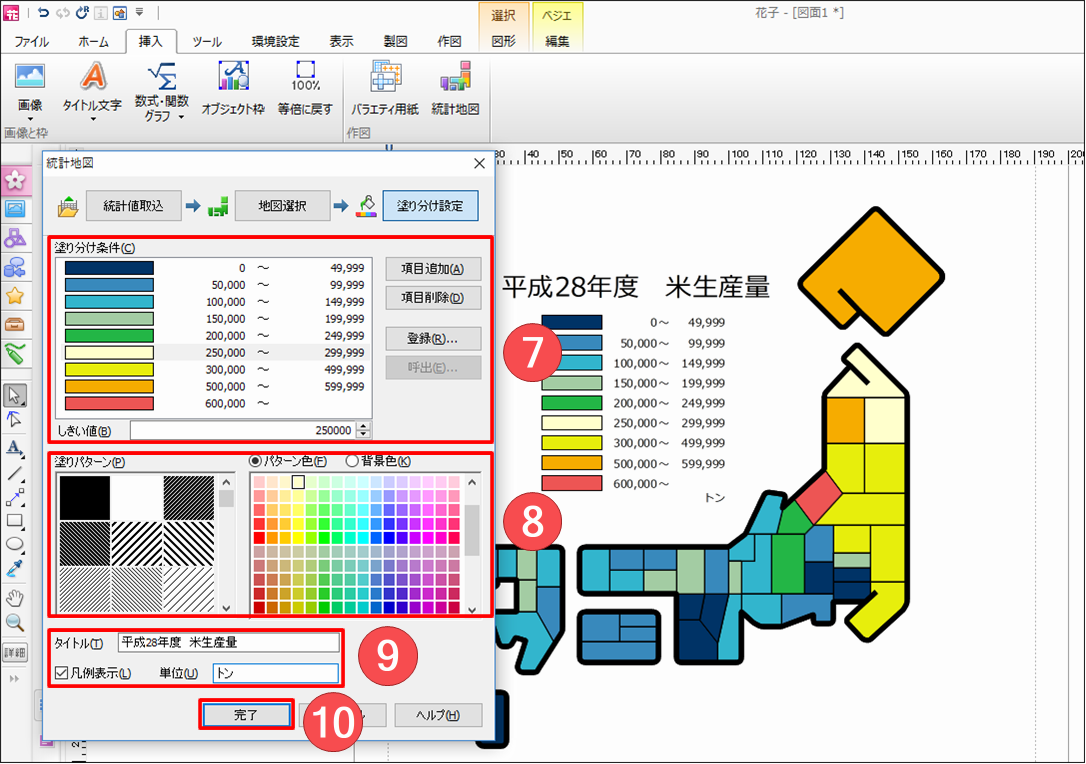The height and width of the screenshot is (764, 1086).
Task: Open the flower clip-art panel icon
Action: pyautogui.click(x=15, y=180)
